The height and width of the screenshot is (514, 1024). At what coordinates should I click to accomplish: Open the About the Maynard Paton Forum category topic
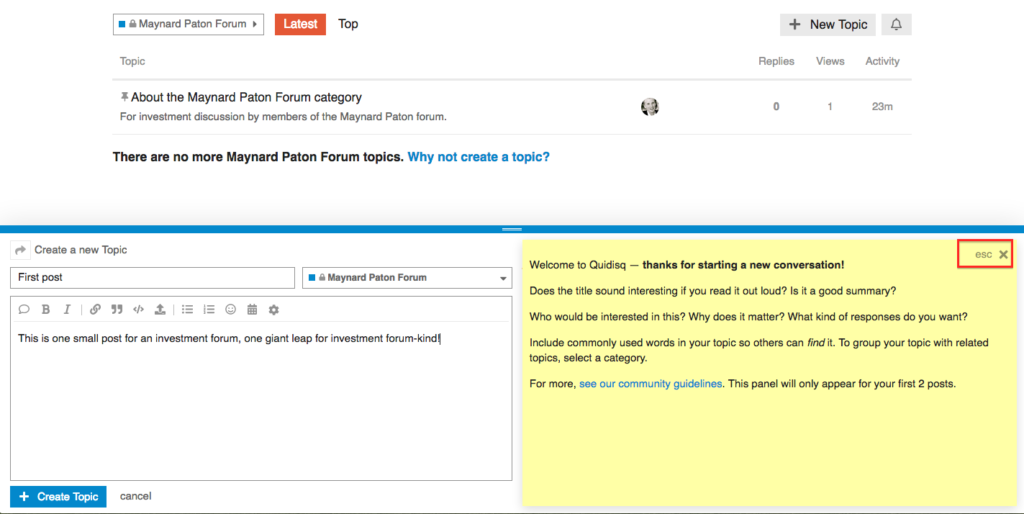coord(246,97)
